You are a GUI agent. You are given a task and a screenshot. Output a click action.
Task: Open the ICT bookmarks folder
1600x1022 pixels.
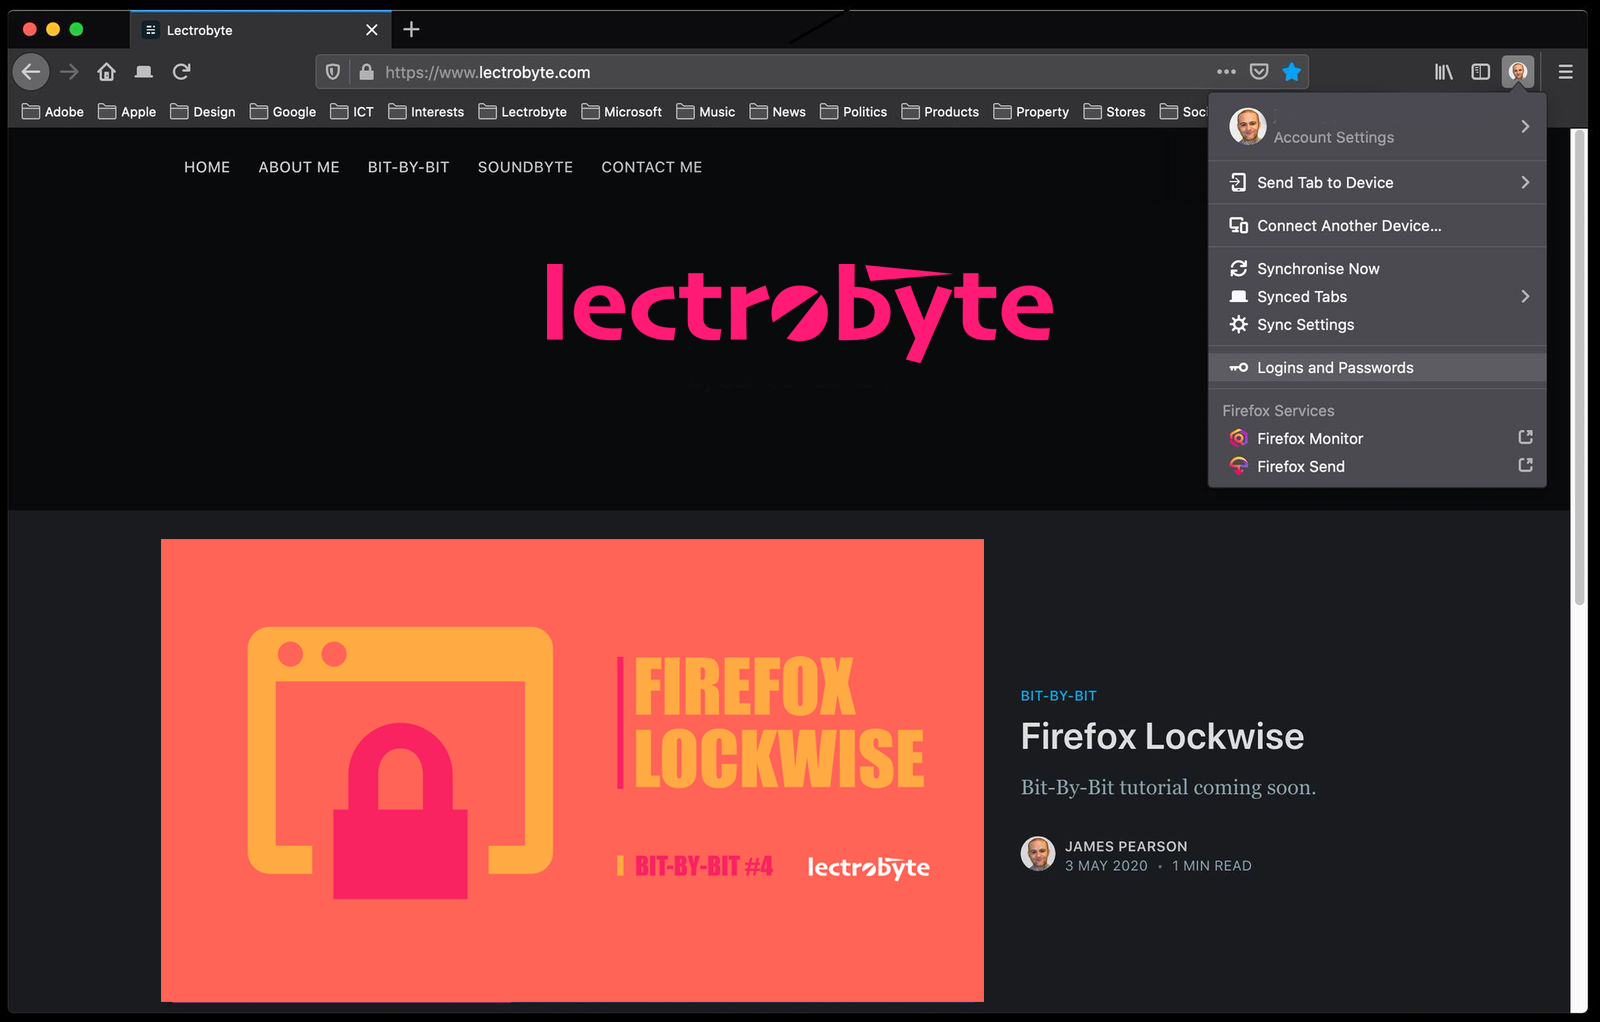pyautogui.click(x=352, y=112)
